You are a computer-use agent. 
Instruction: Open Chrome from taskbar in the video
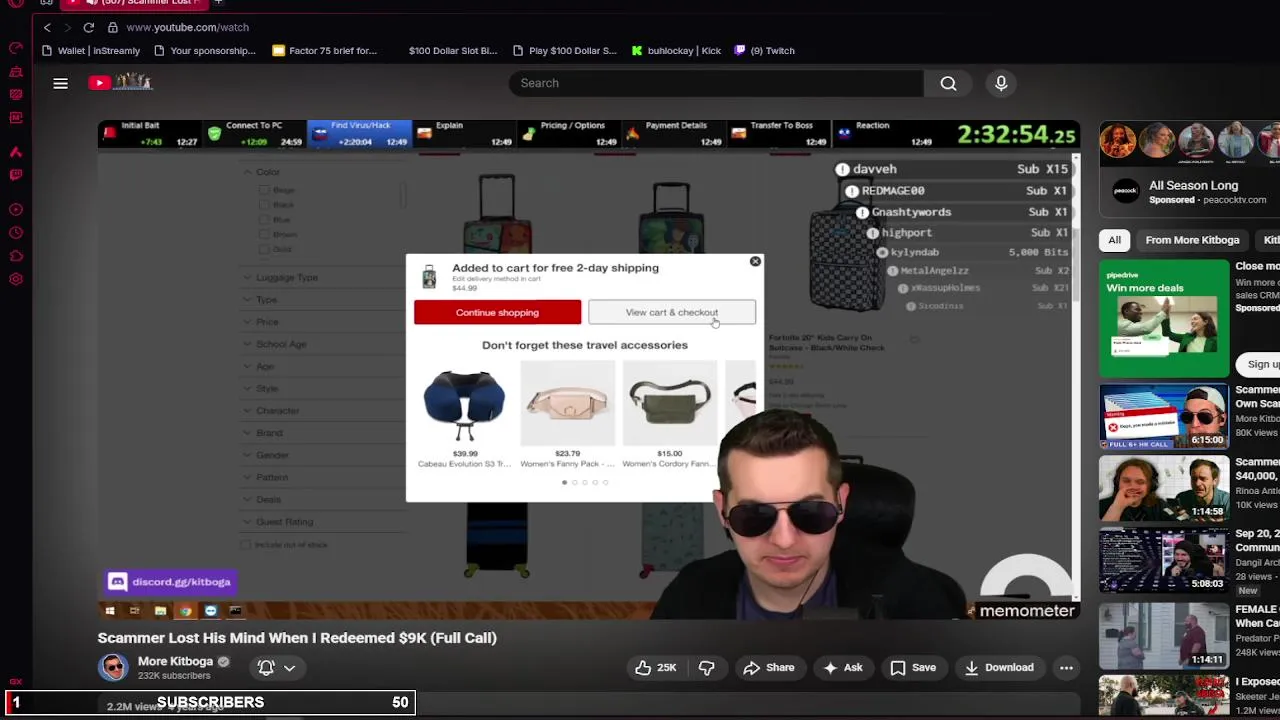185,611
